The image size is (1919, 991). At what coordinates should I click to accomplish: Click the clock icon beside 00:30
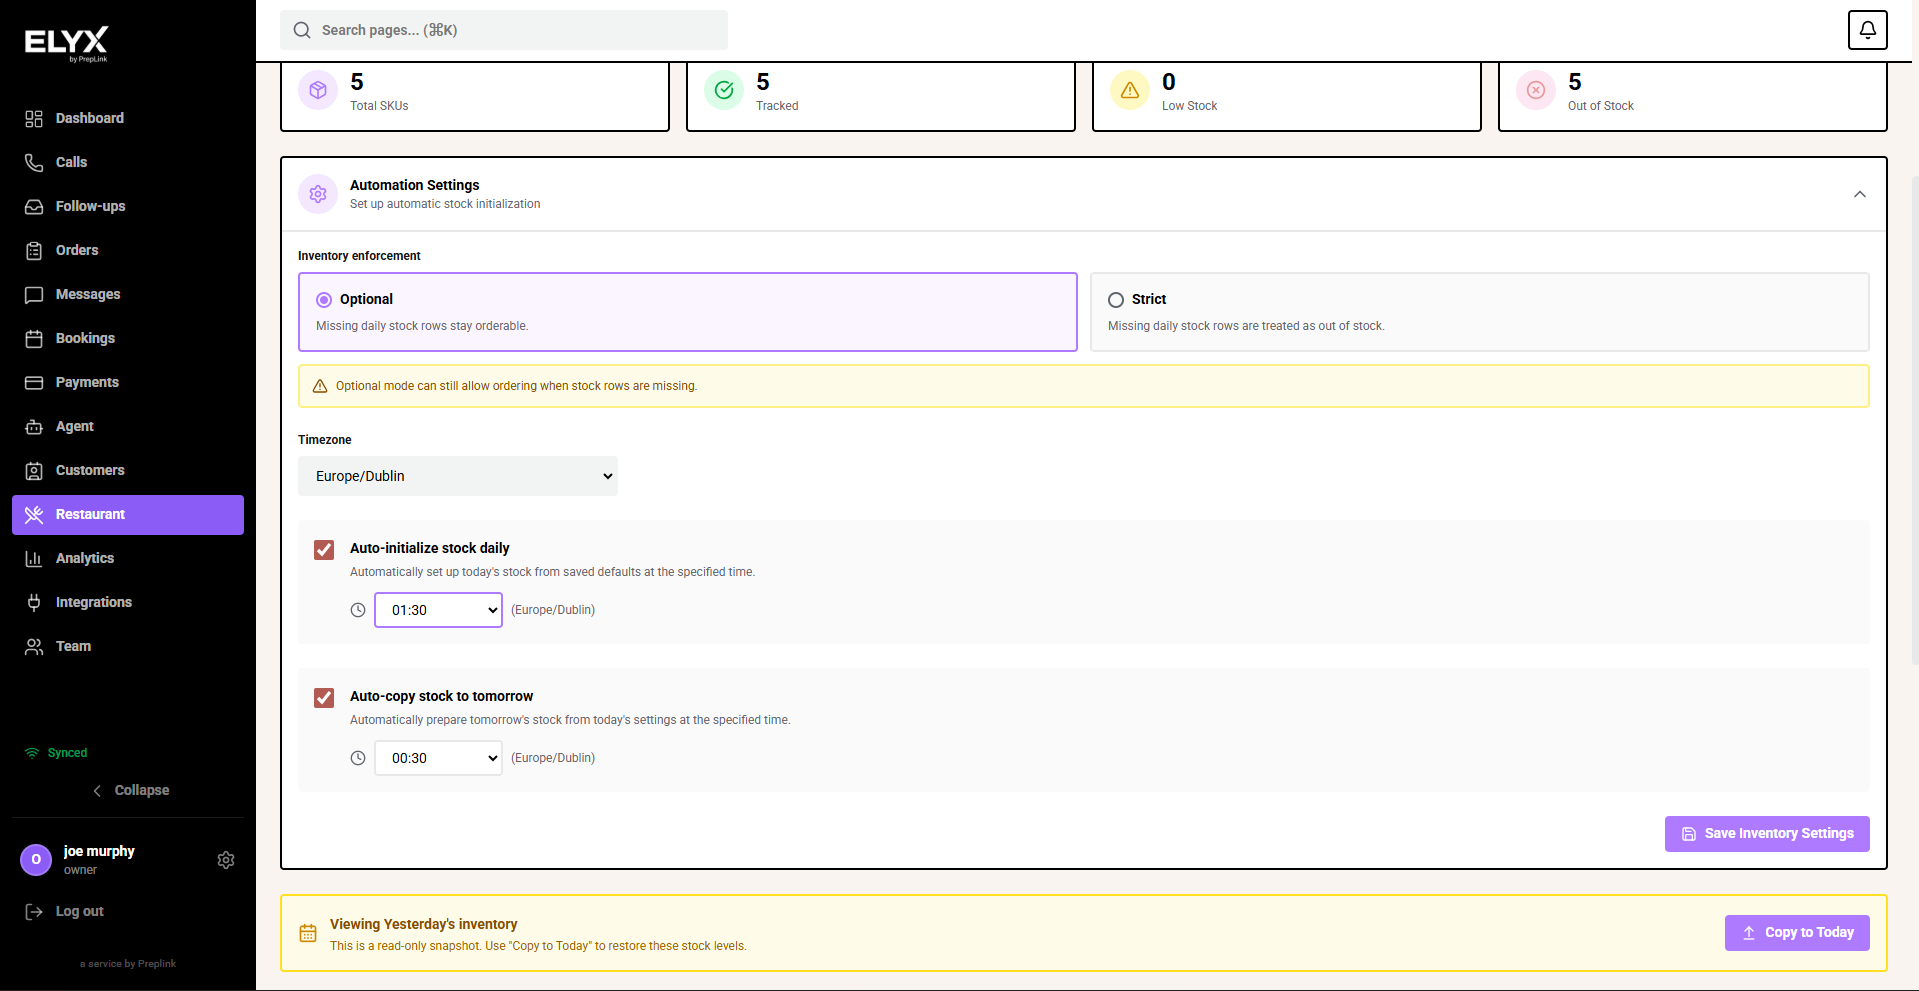(x=358, y=758)
